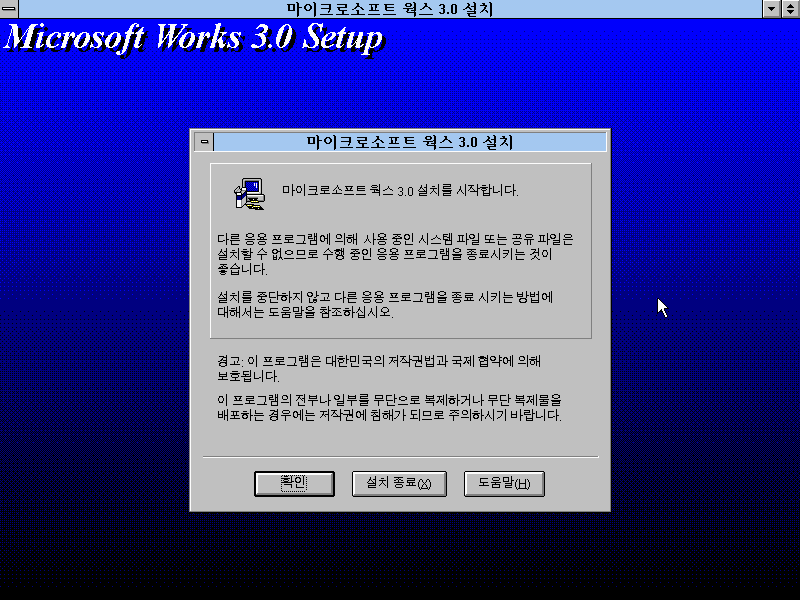Screen dimensions: 800x600
Task: Click the text 마이크로소프트 웍스 3.0 설치를 시작합니다.
Action: (x=400, y=190)
